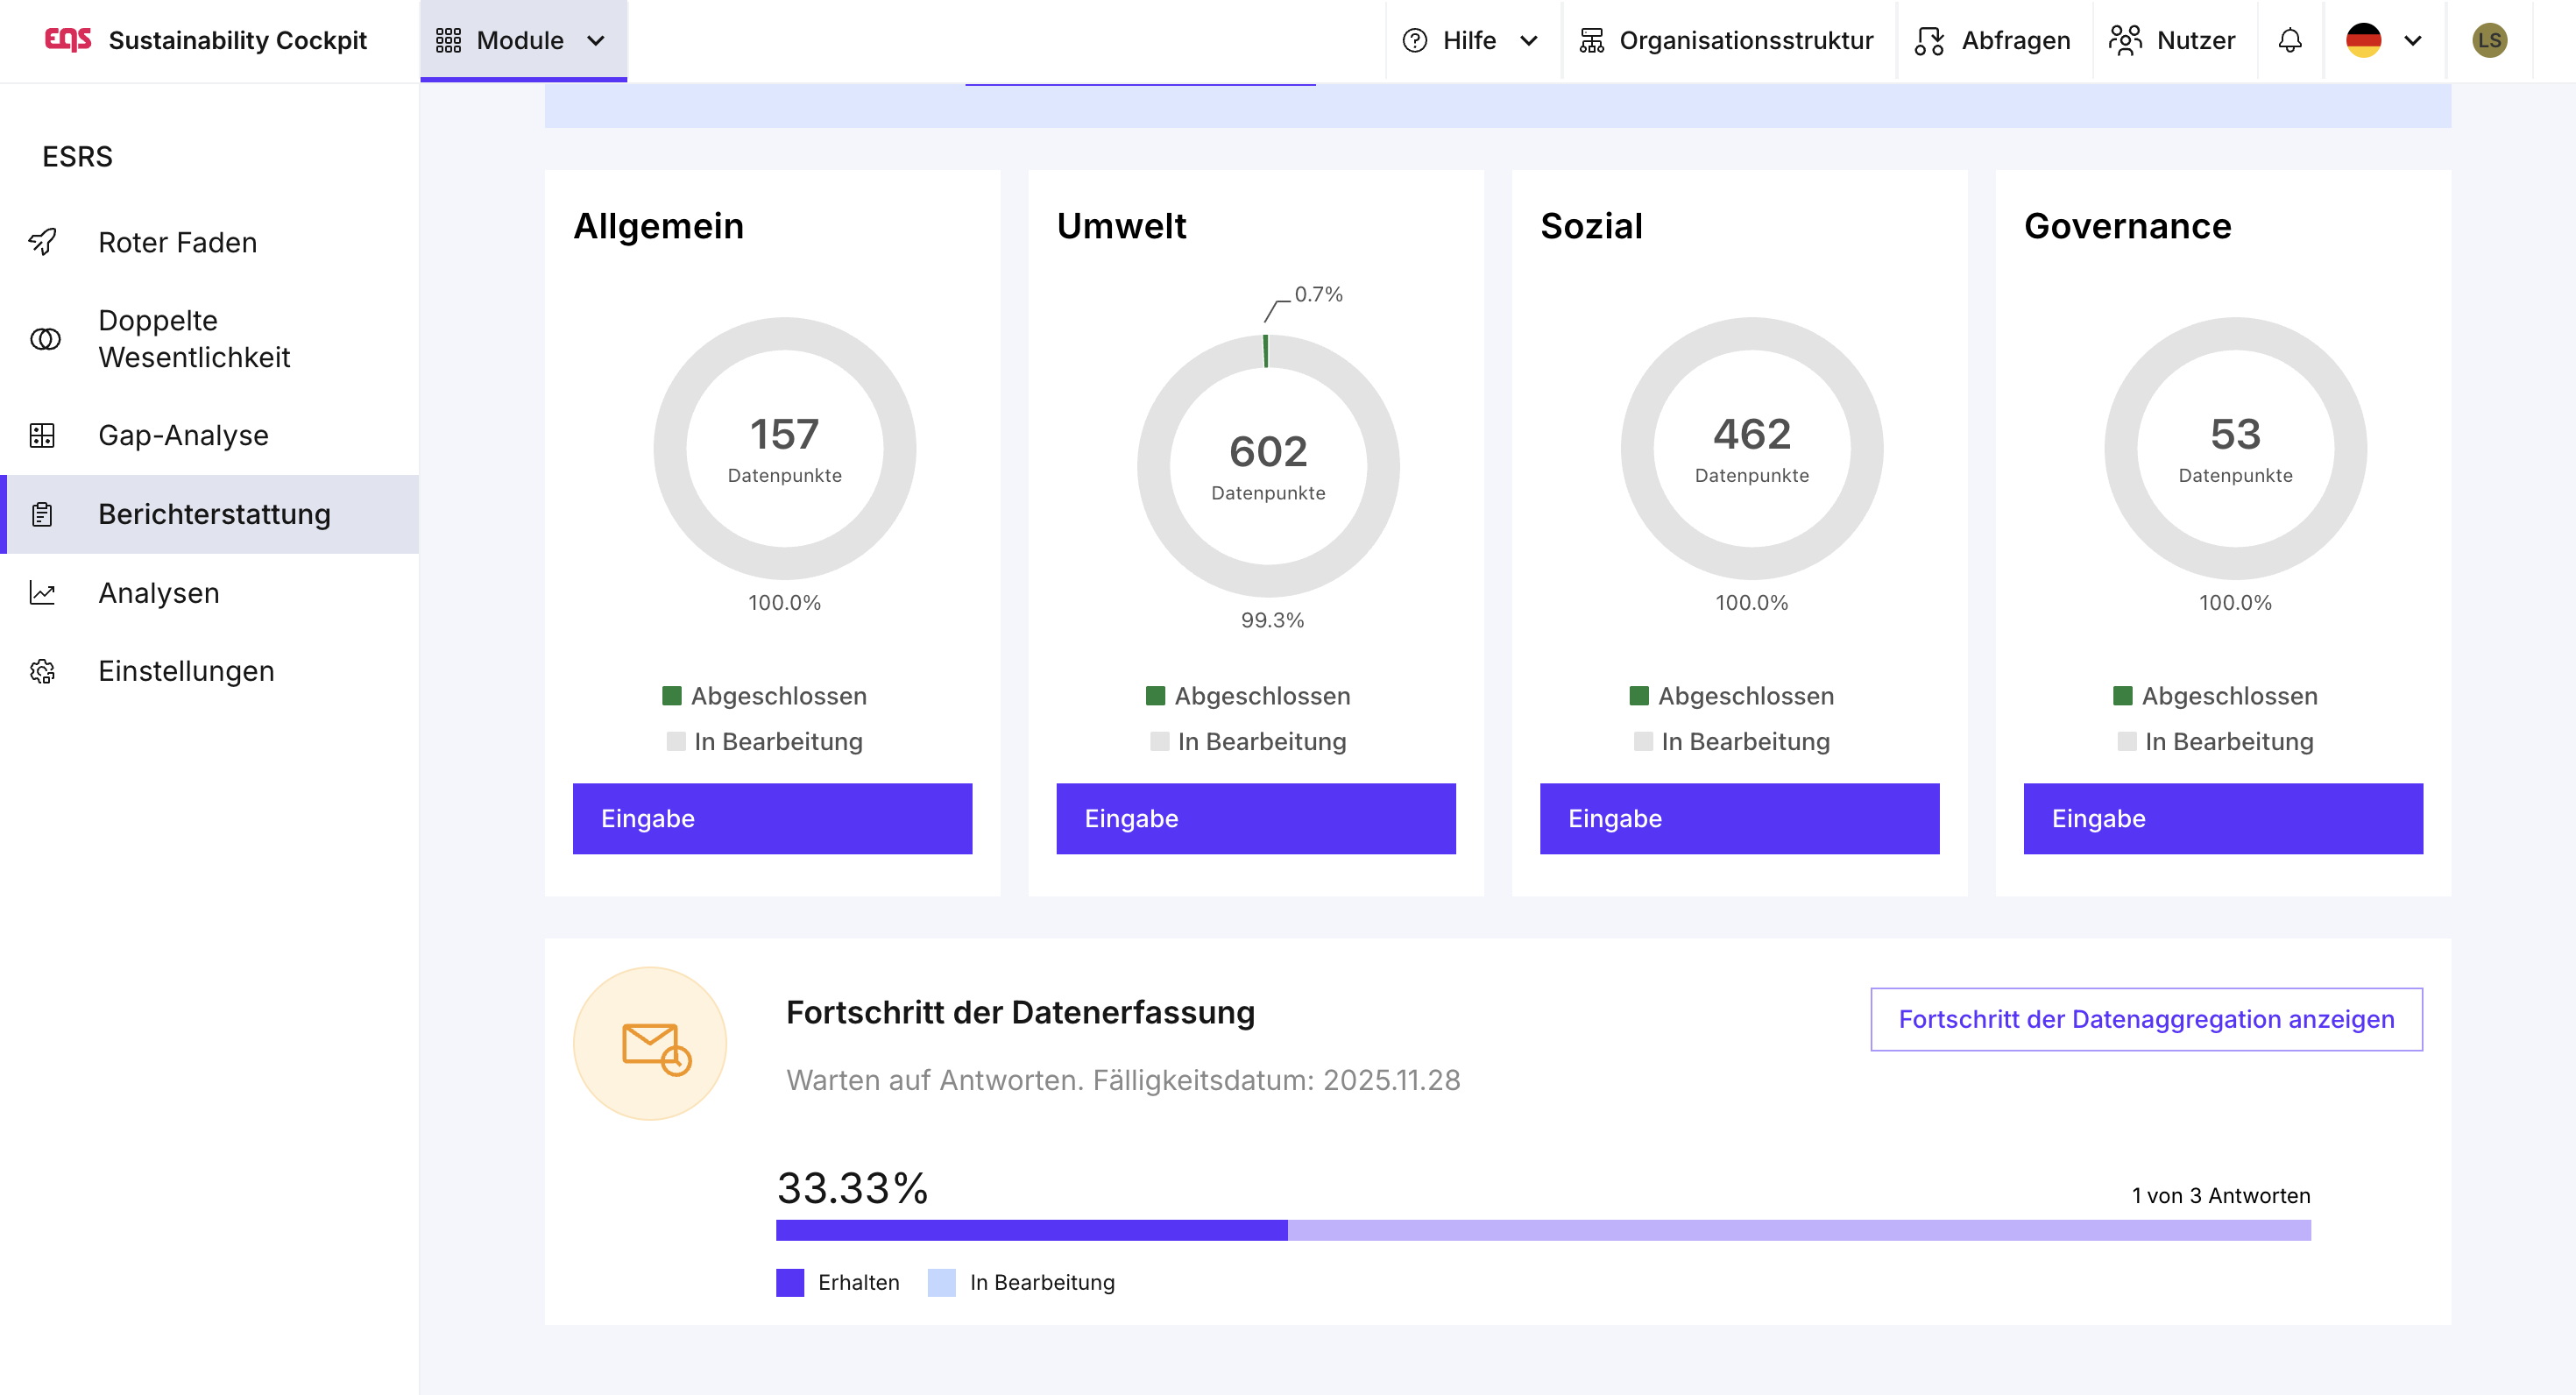Click the 33.33% data collection progress bar
This screenshot has height=1395, width=2576.
coord(1542,1230)
